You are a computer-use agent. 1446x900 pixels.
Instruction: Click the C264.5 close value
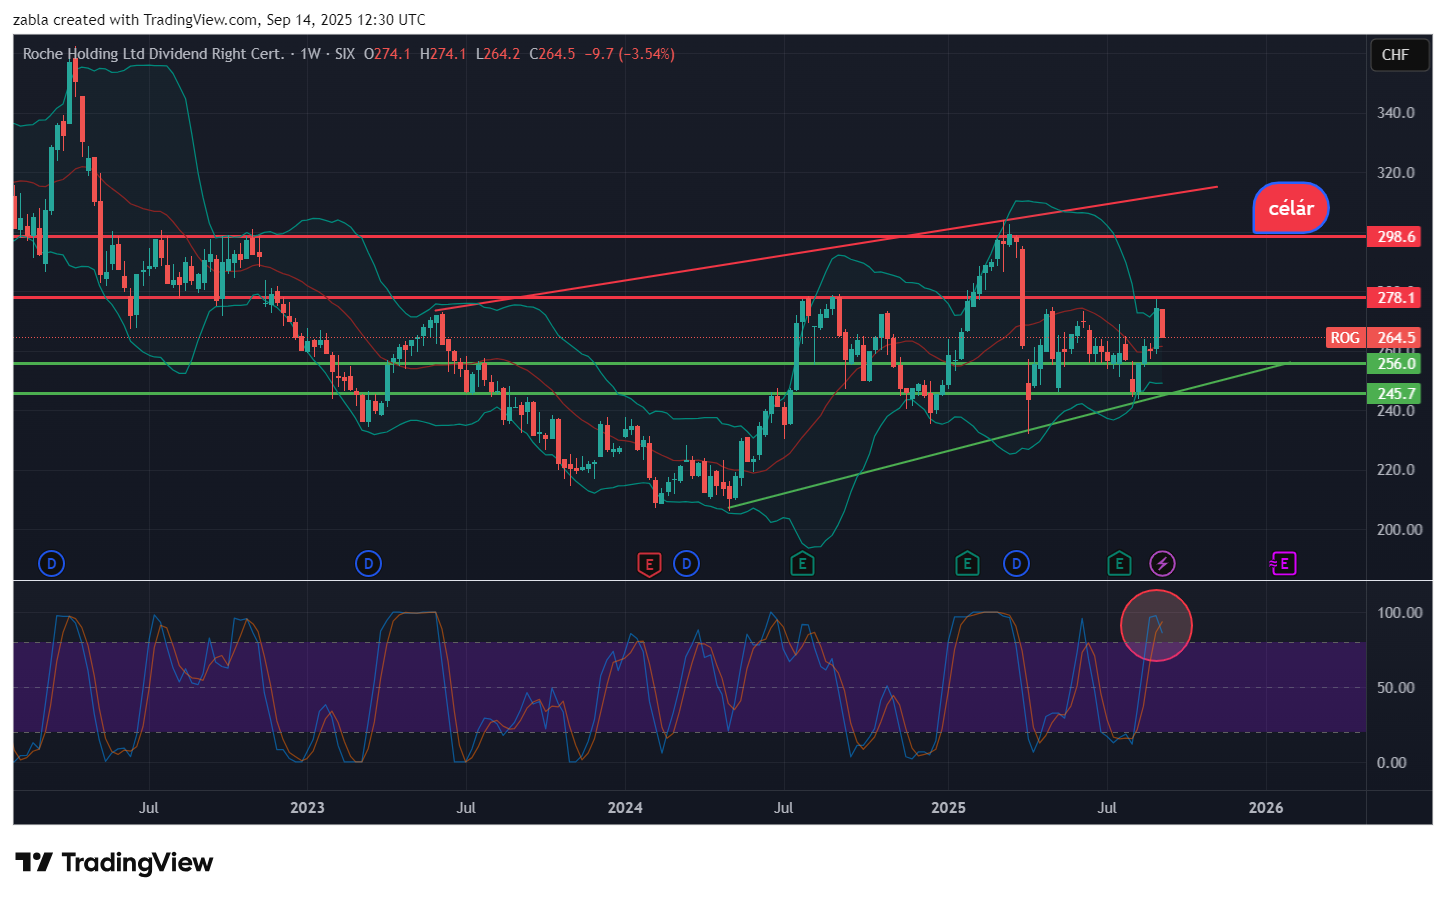coord(552,54)
